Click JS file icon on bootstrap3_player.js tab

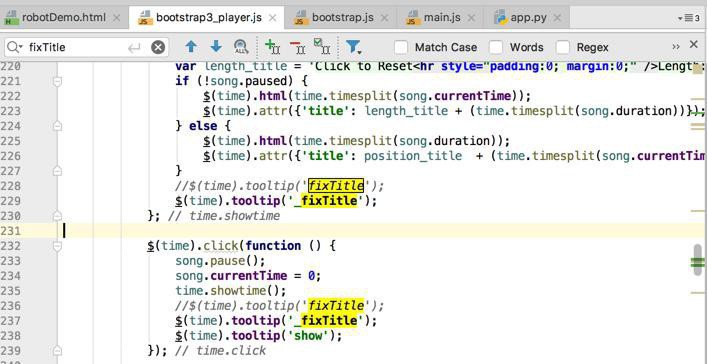click(144, 18)
